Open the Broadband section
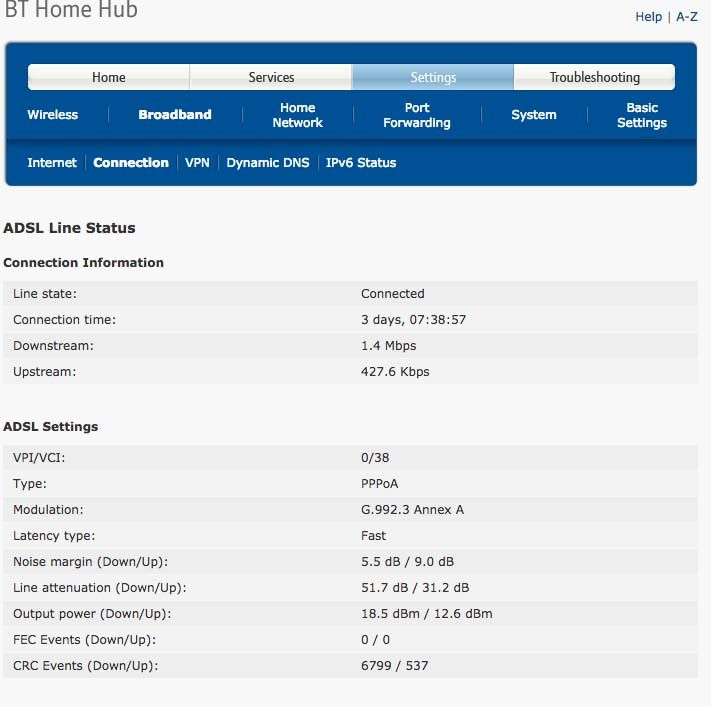 [x=175, y=115]
